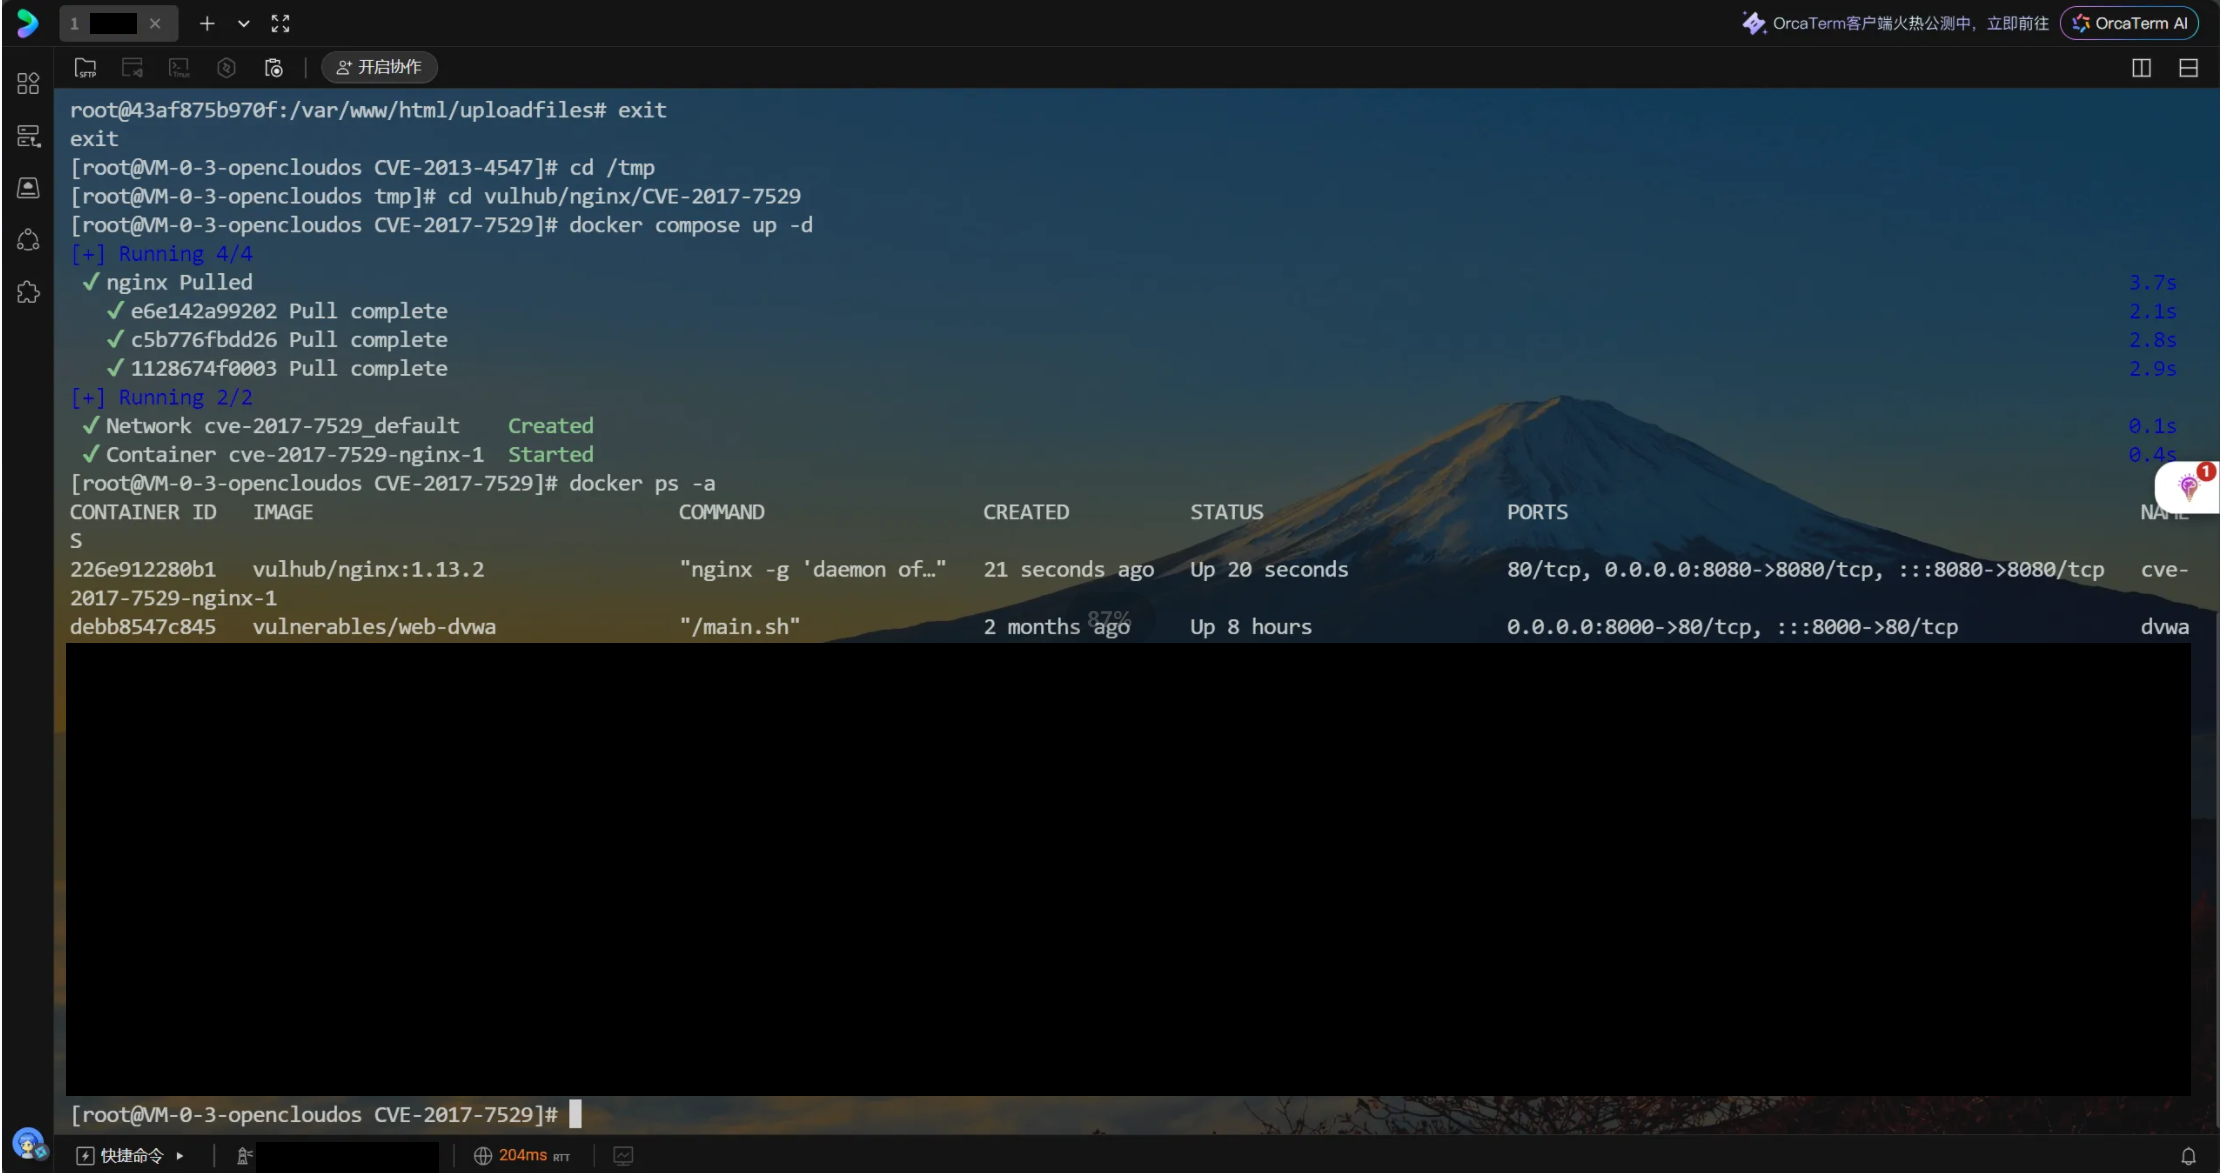Screen dimensions: 2221x1173
Task: Click the COMMAND column header
Action: [721, 512]
